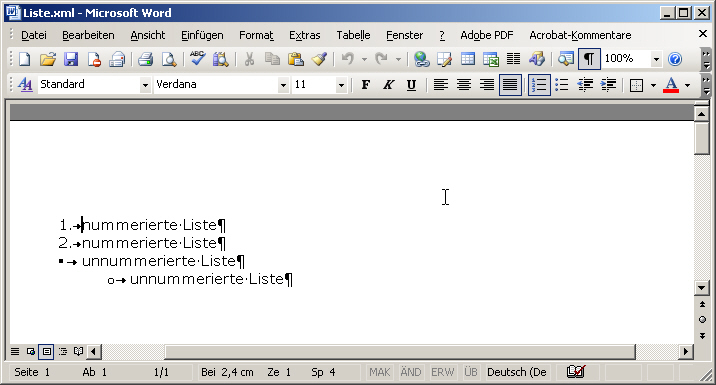The width and height of the screenshot is (716, 385).
Task: Click the Insert Hyperlink globe icon
Action: click(x=421, y=59)
